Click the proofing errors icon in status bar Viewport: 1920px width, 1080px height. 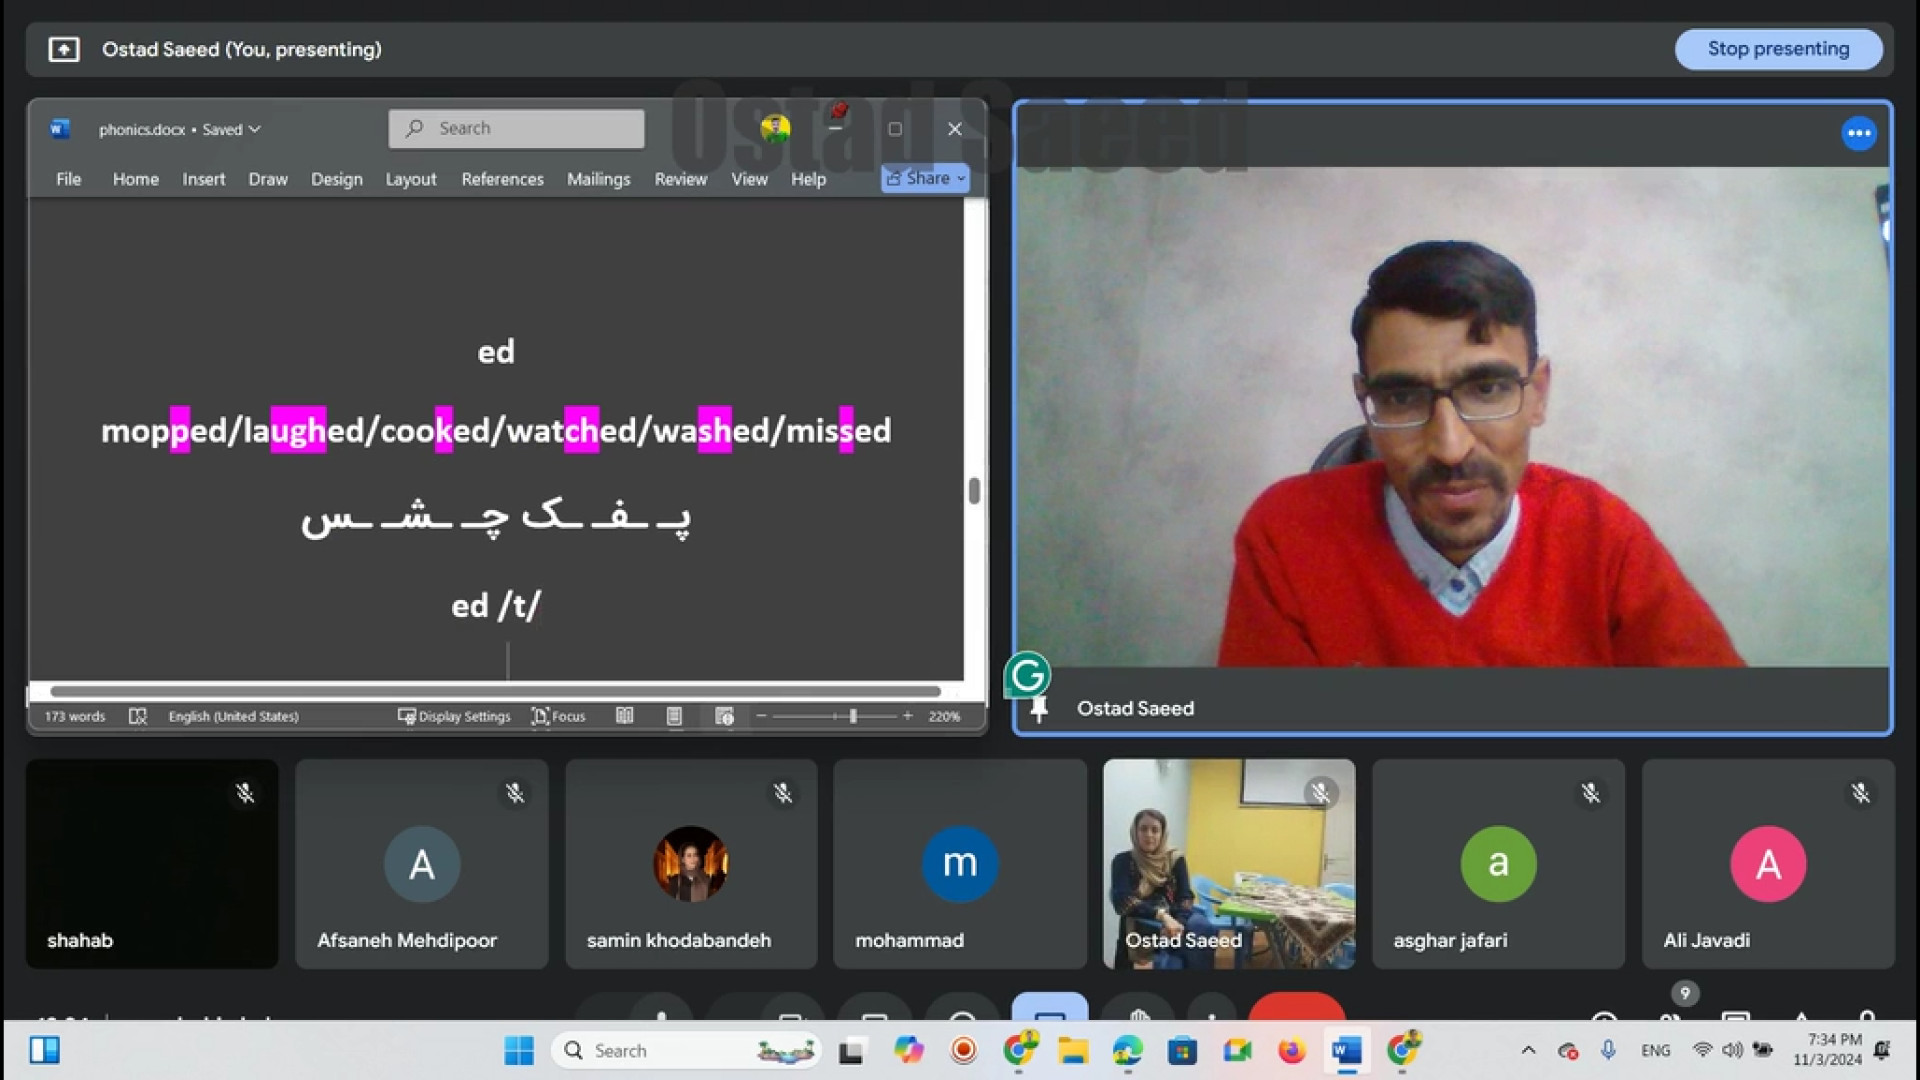[x=138, y=716]
